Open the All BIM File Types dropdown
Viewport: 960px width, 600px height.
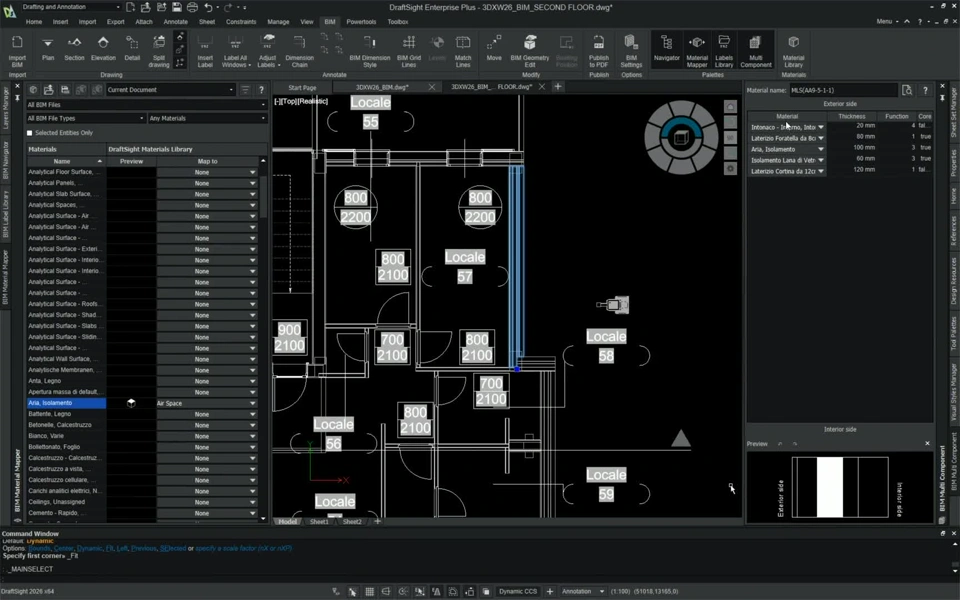pos(85,118)
